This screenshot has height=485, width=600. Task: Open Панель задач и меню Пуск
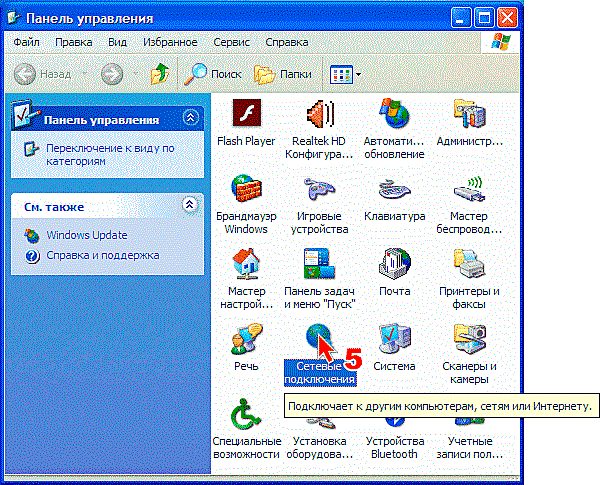319,263
